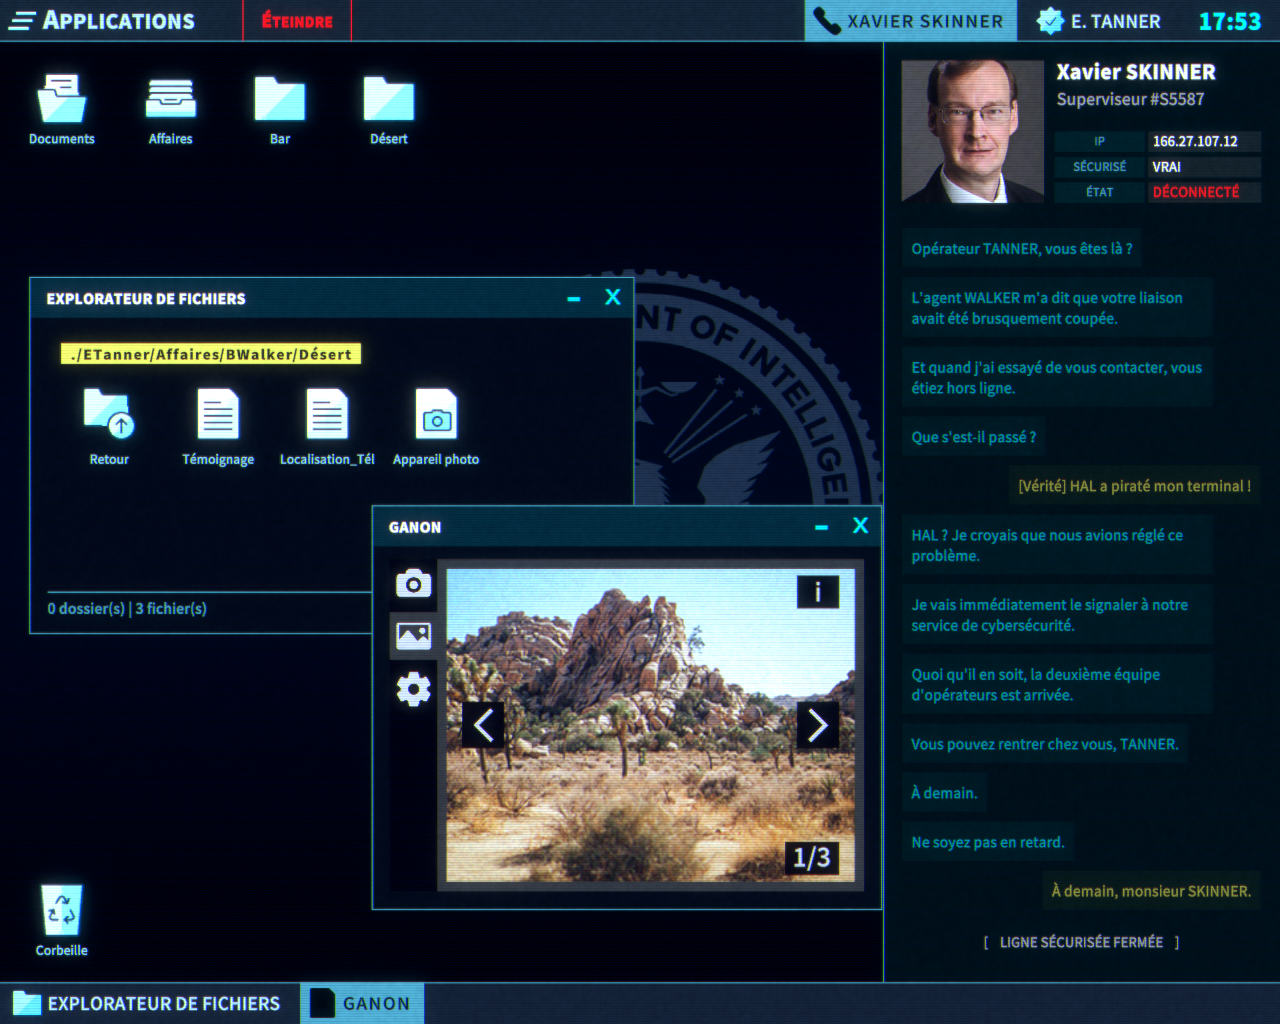Viewport: 1280px width, 1024px height.
Task: Open the Corbeille recycle bin
Action: pyautogui.click(x=61, y=911)
